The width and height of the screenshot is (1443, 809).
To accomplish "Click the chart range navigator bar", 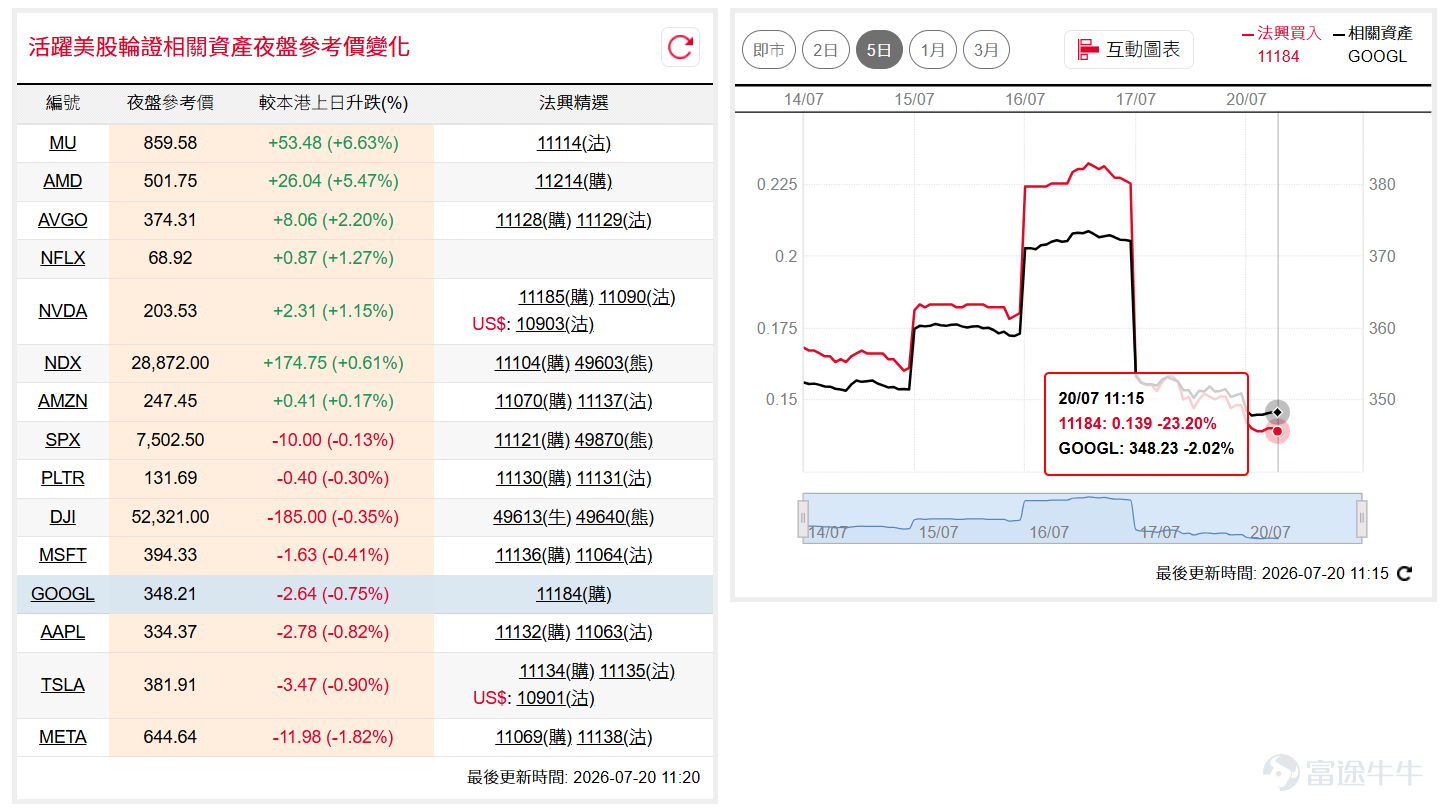I will coord(1082,518).
